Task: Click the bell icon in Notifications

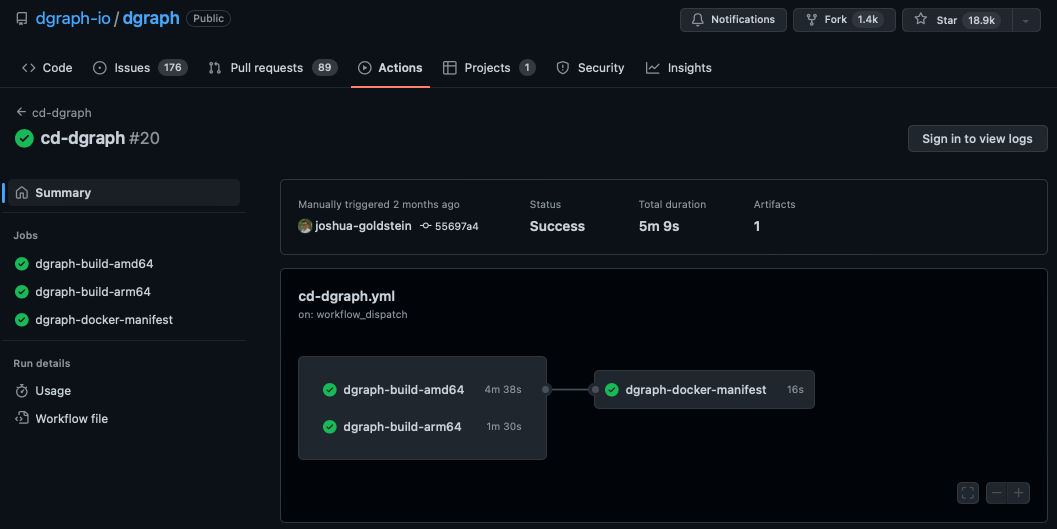Action: pos(698,20)
